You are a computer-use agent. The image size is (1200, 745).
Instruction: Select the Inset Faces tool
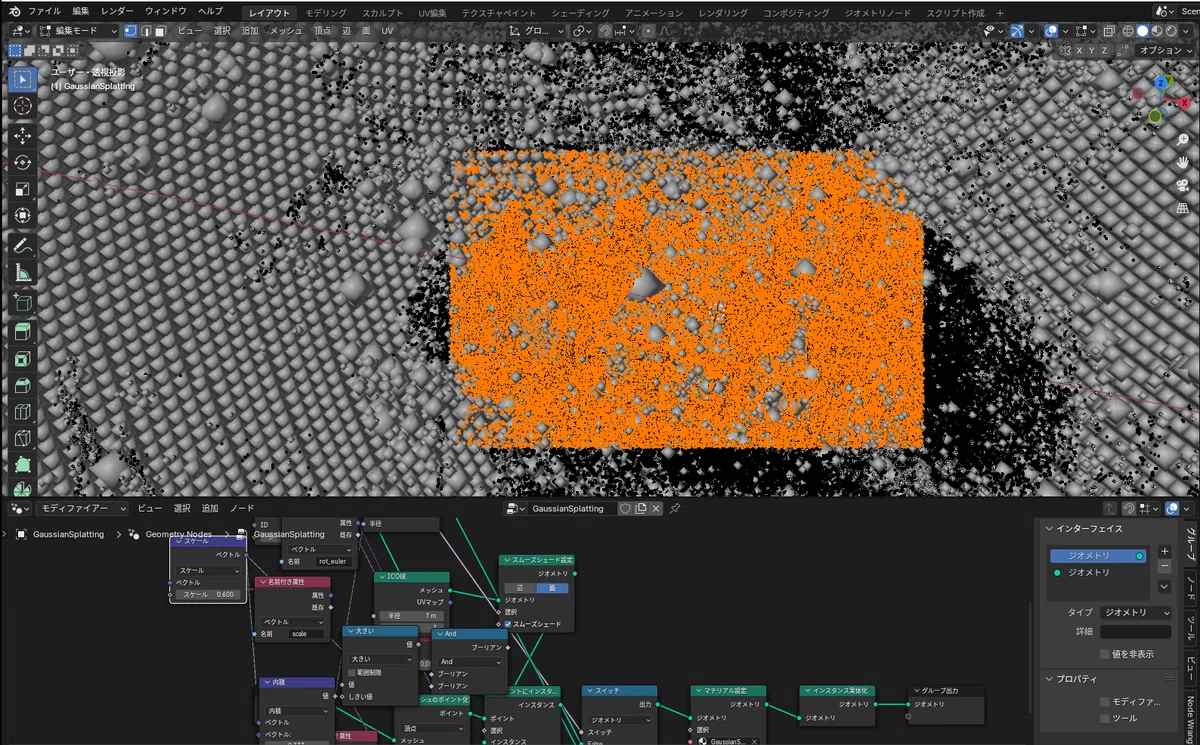[x=22, y=358]
